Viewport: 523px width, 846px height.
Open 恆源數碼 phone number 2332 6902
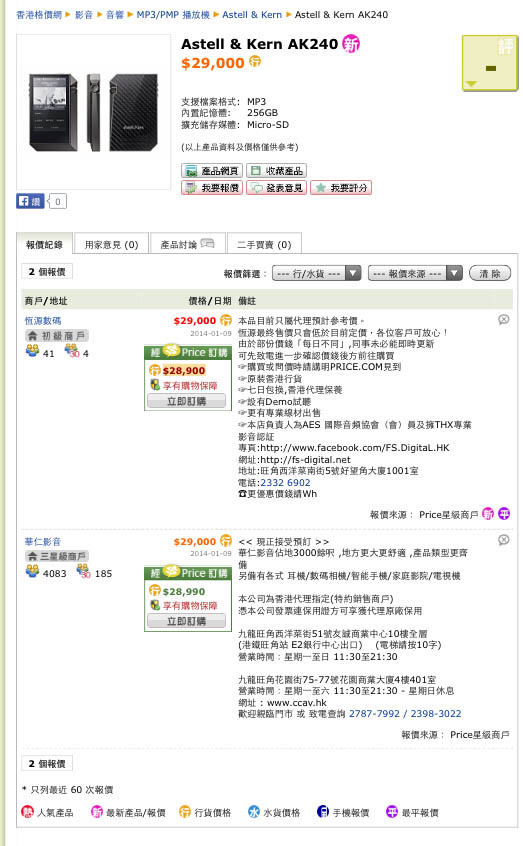(x=286, y=483)
